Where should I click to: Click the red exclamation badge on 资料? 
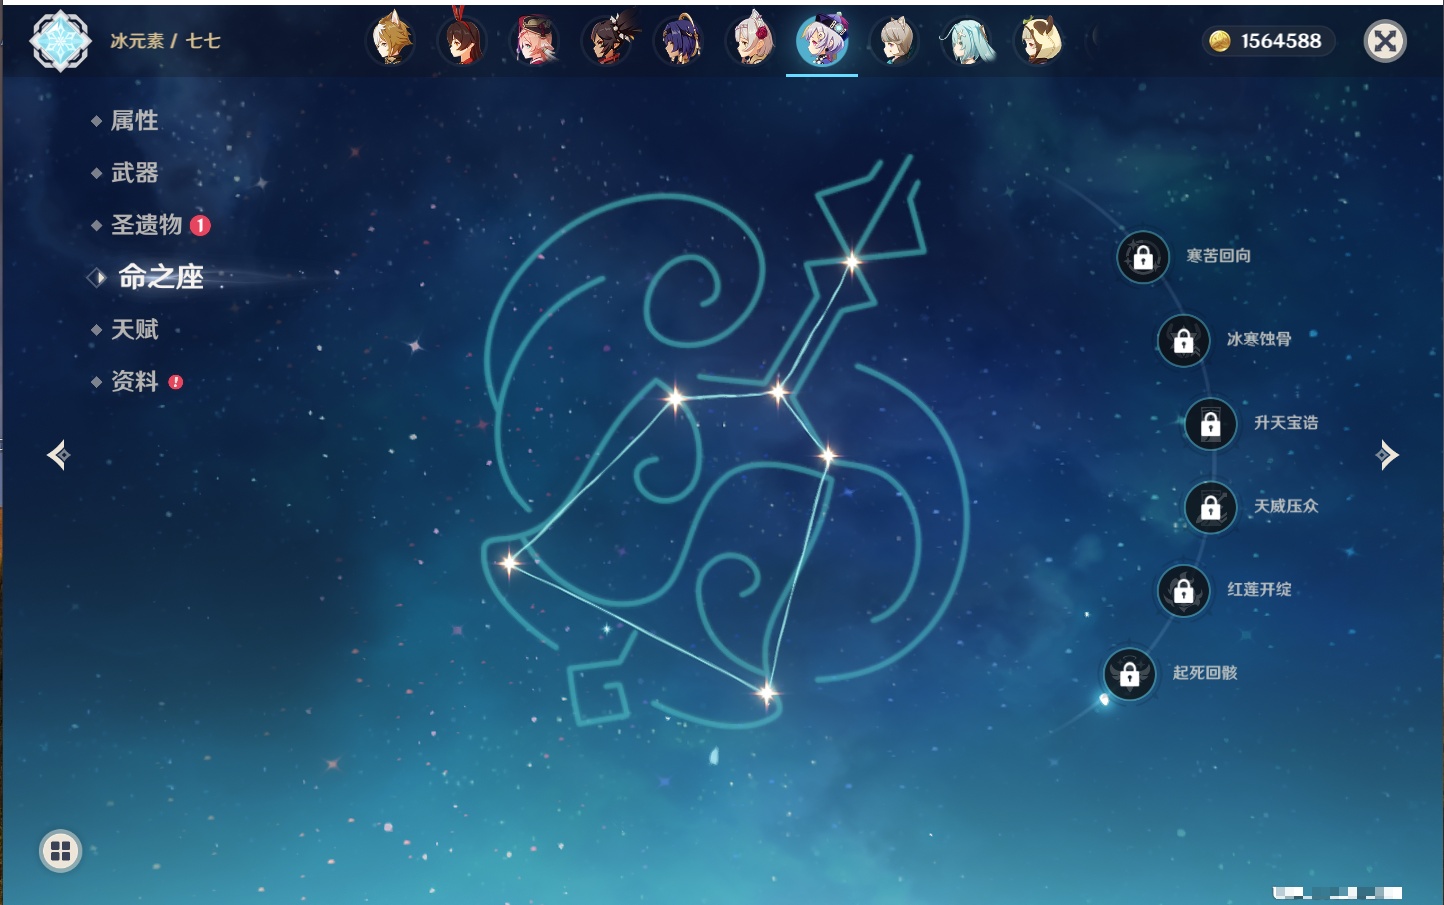(x=176, y=382)
